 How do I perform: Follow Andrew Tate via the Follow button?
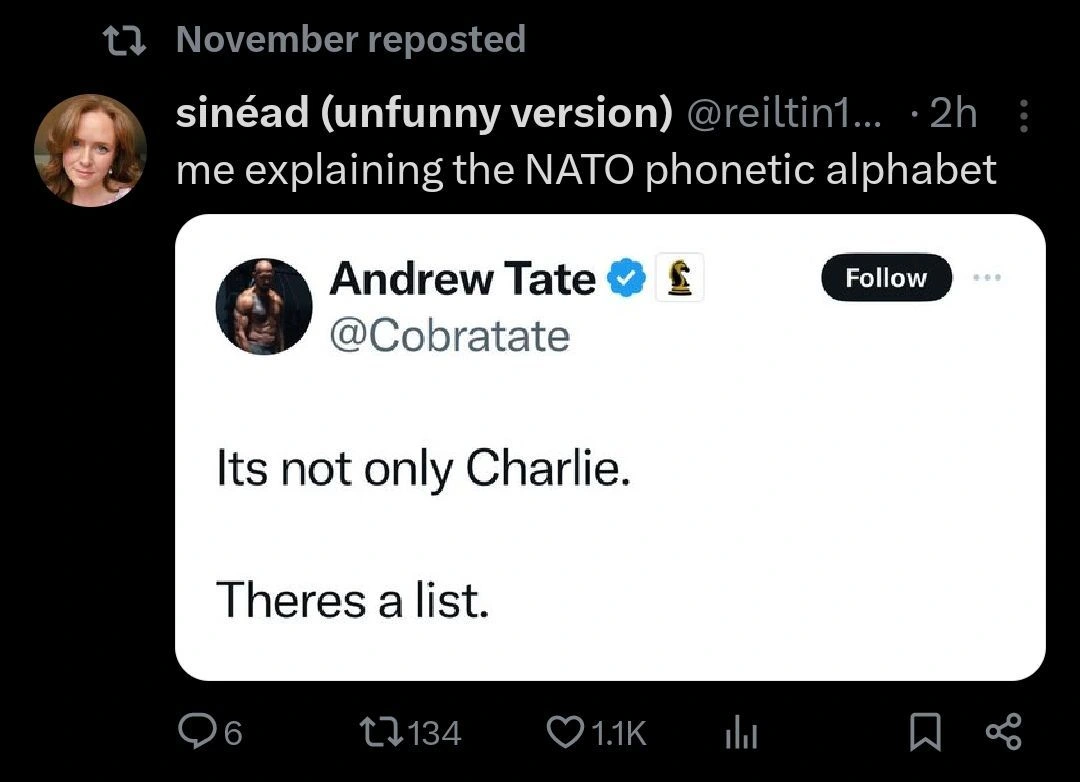tap(885, 278)
